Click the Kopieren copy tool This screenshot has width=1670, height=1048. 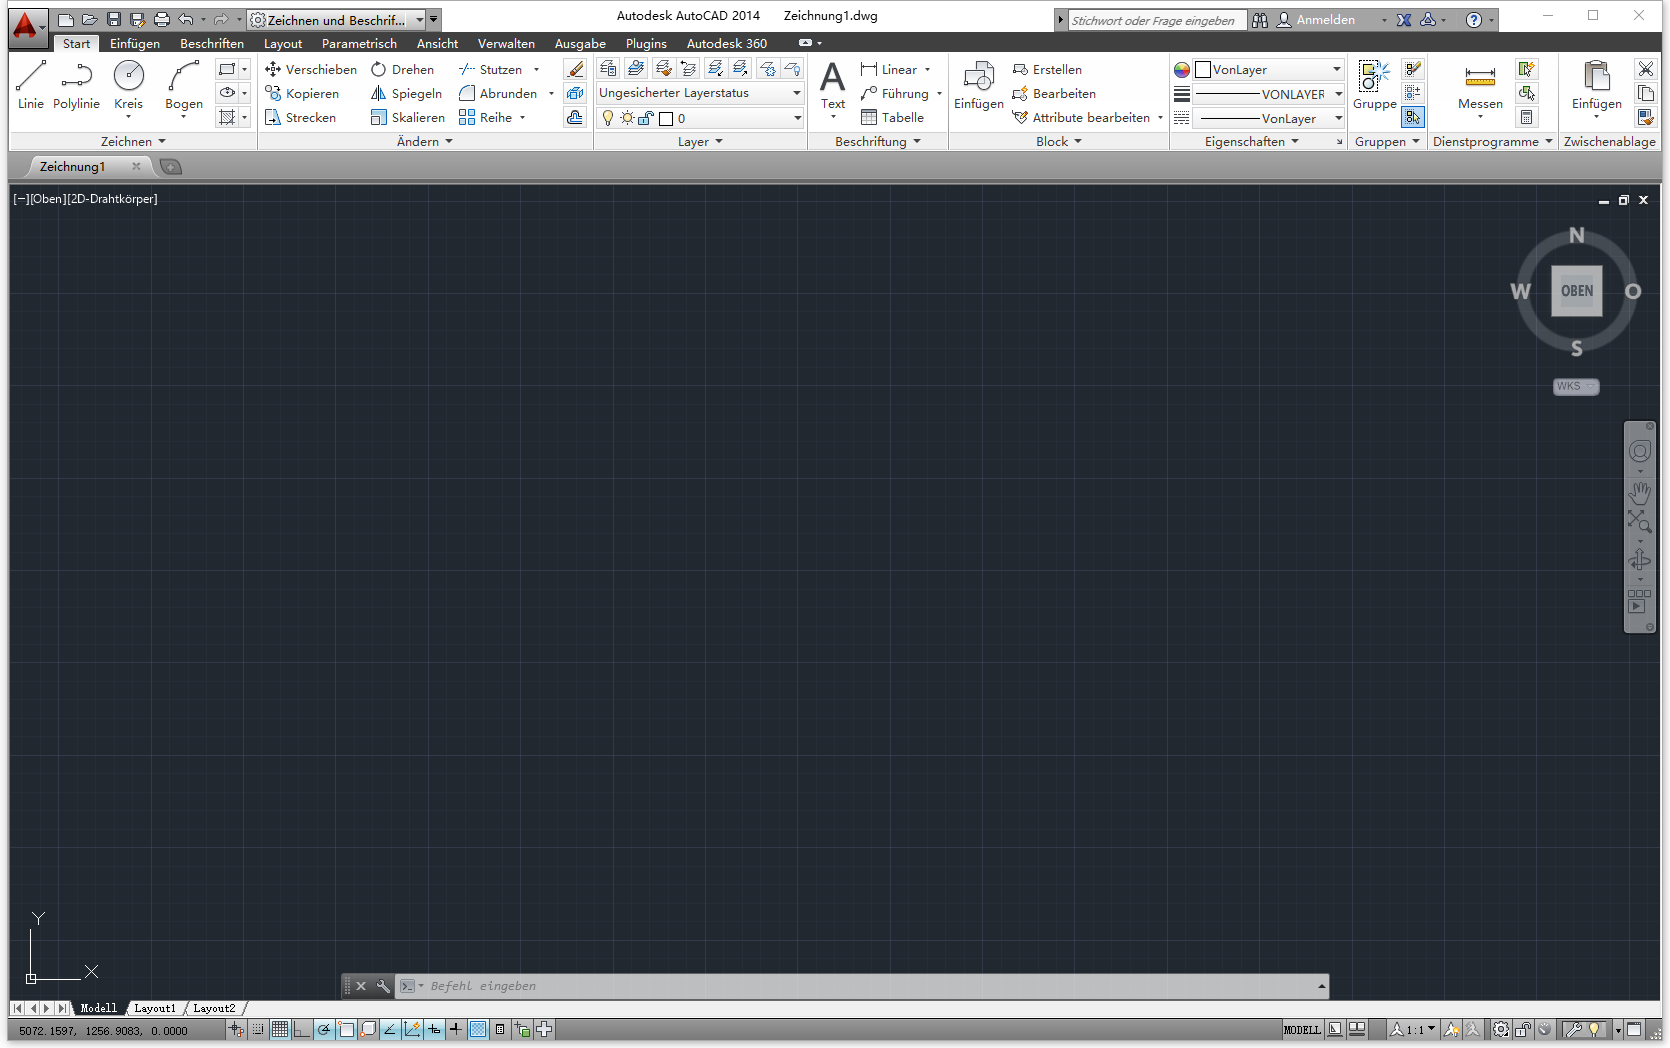[x=302, y=93]
